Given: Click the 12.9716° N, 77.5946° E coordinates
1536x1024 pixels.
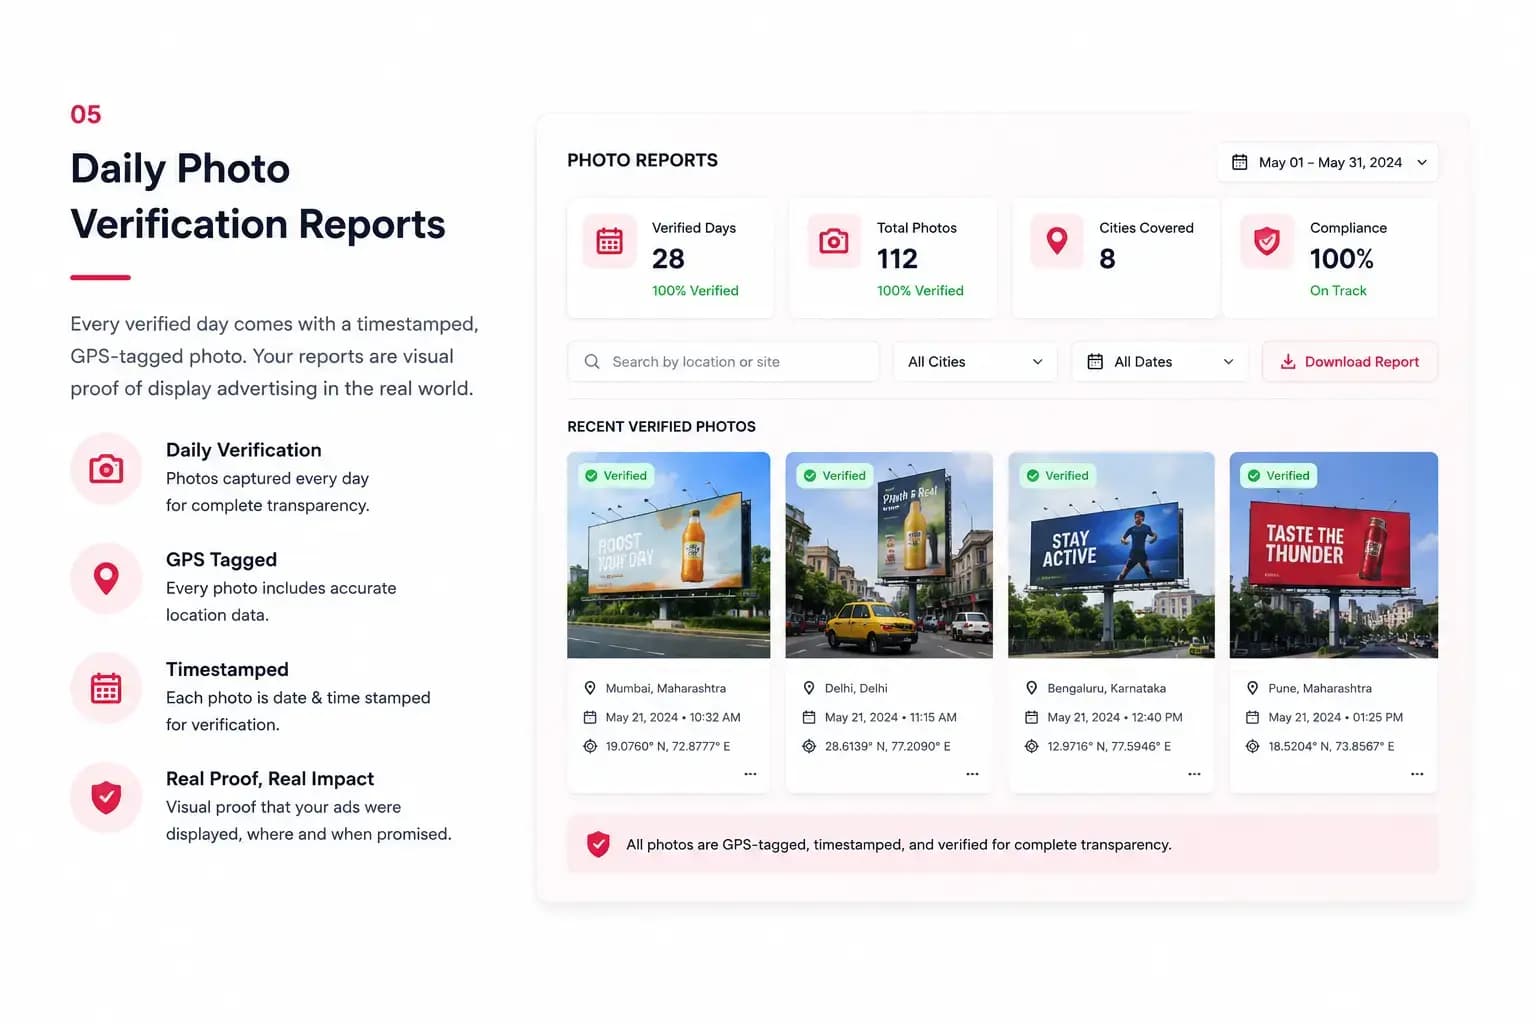Looking at the screenshot, I should click(x=1109, y=746).
